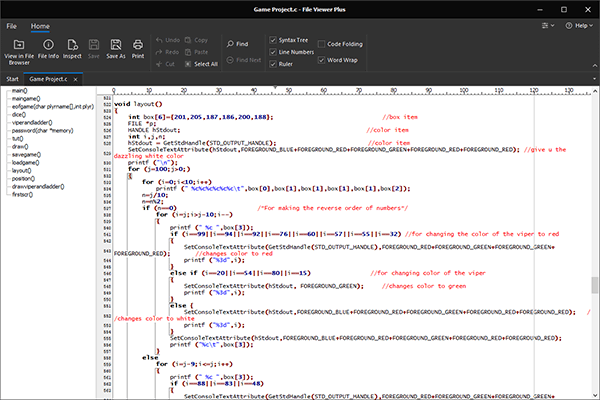The image size is (600, 400).
Task: Click '//changes color to green' comment
Action: point(424,286)
